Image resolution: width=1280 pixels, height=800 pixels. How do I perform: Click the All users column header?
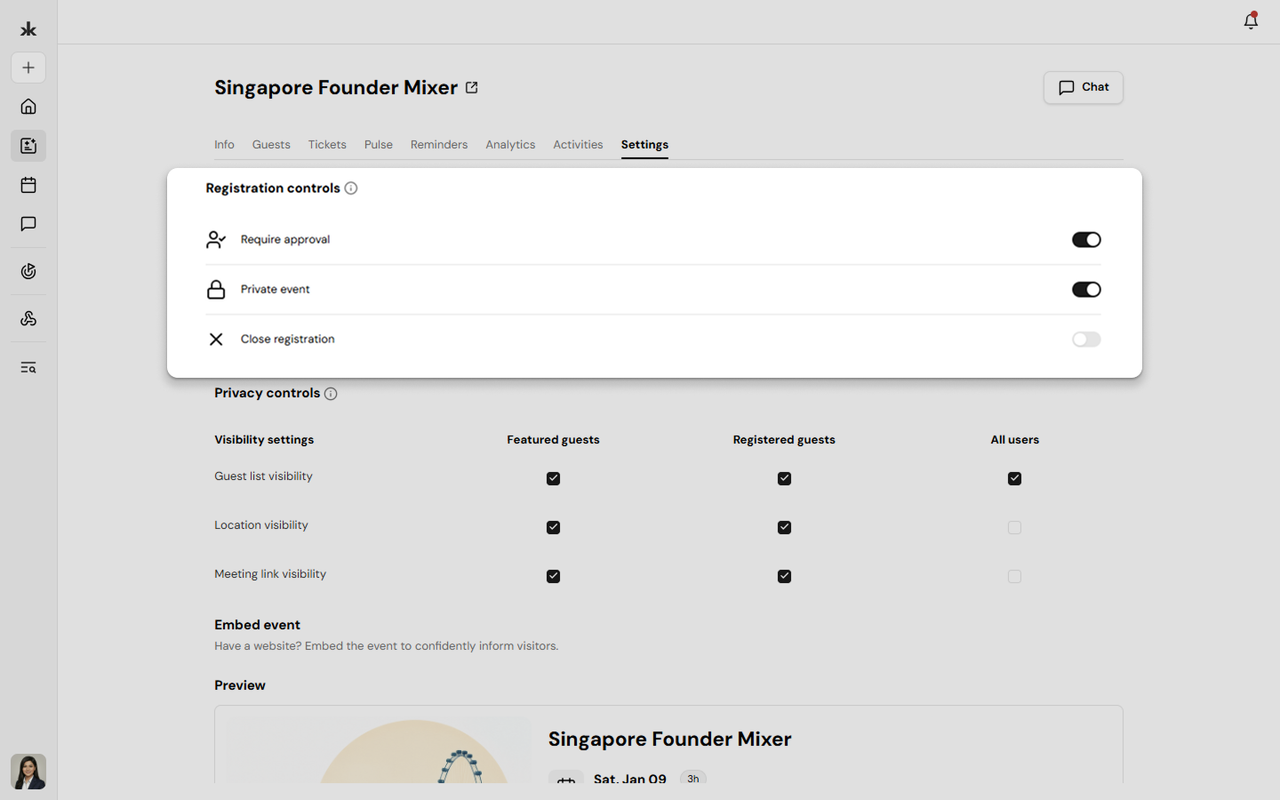pos(1015,440)
